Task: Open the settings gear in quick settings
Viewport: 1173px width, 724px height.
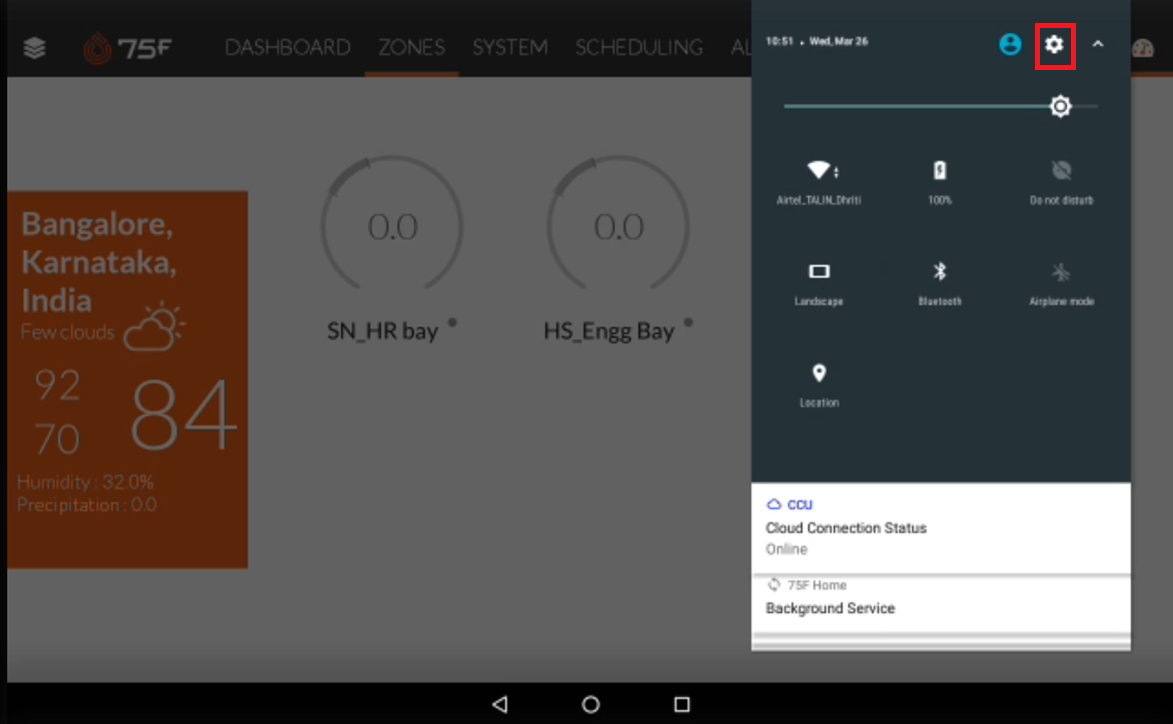Action: click(x=1055, y=44)
